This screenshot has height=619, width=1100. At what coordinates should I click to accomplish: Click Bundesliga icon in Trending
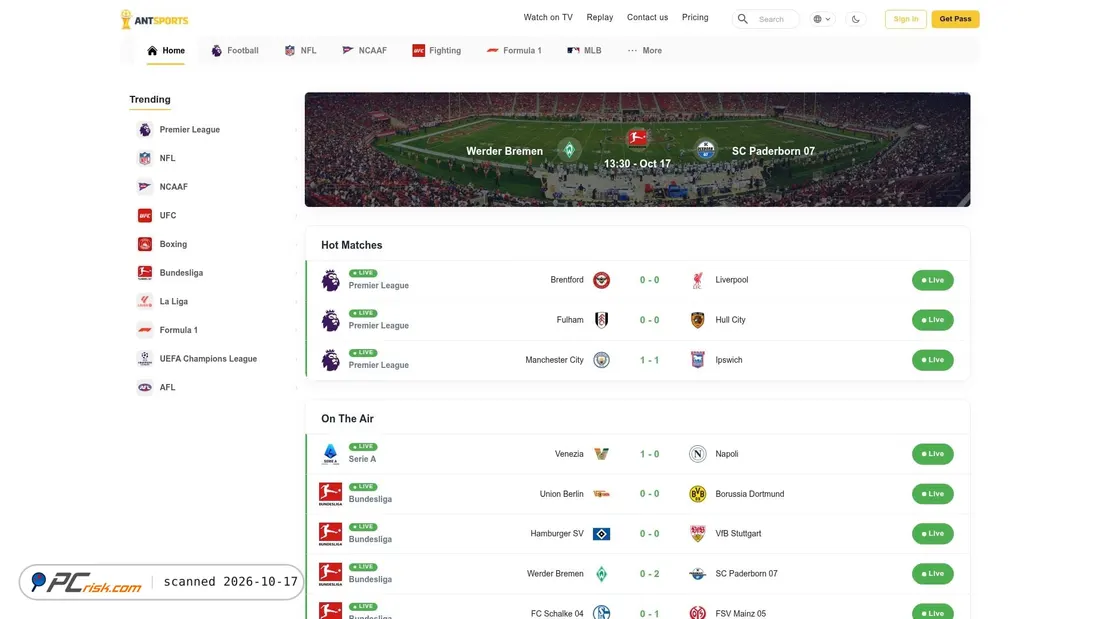(x=145, y=273)
